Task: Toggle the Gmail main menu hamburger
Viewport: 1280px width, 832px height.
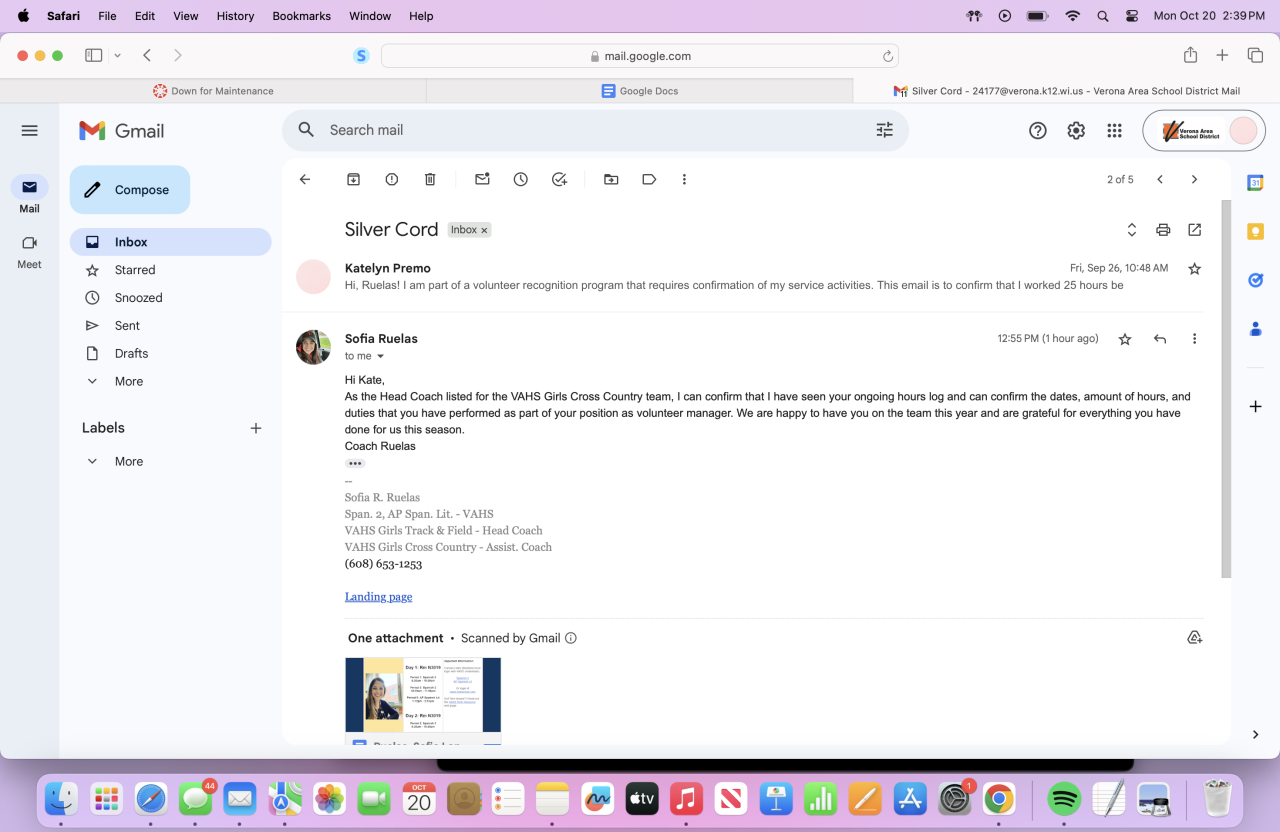Action: pos(29,130)
